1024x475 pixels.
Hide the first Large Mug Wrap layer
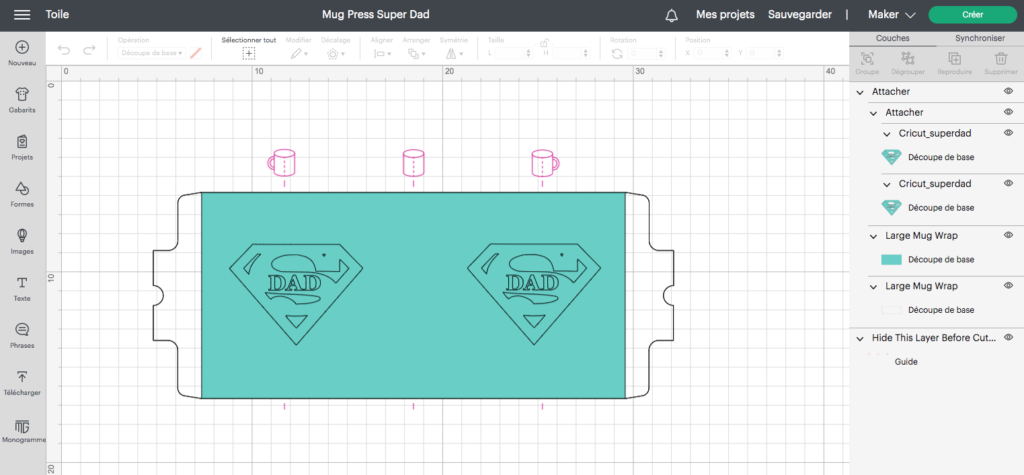tap(1008, 235)
